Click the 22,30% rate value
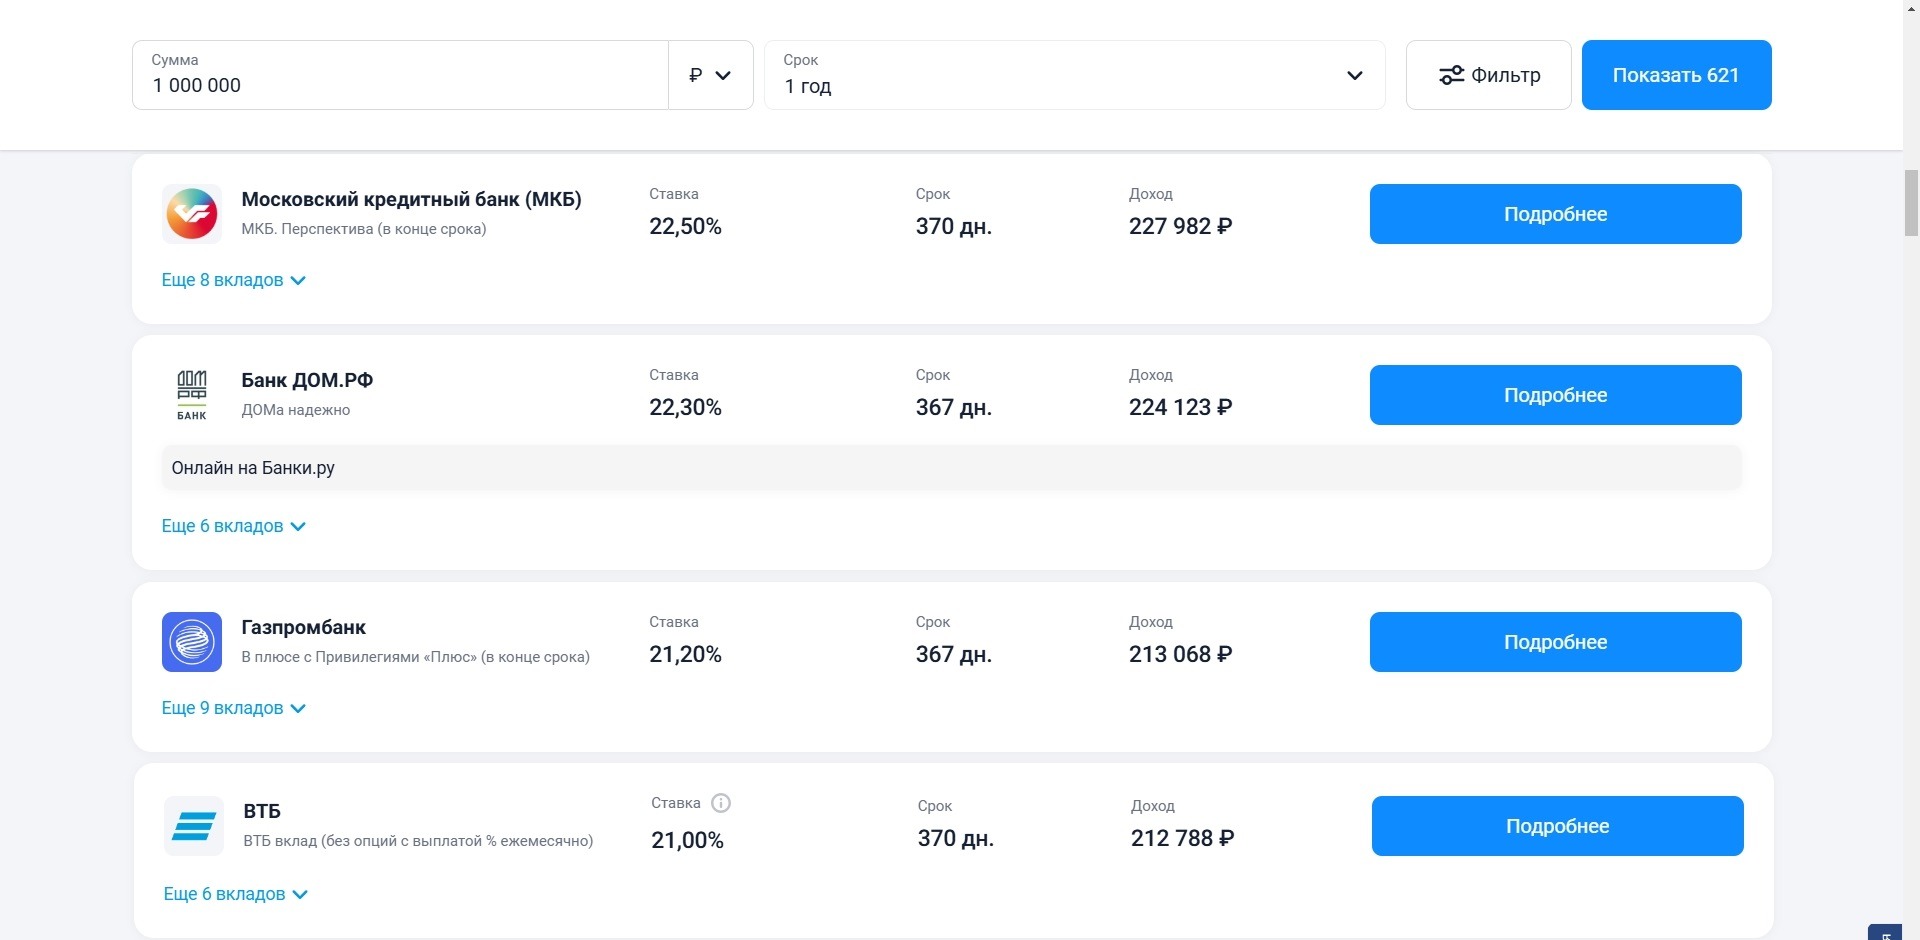This screenshot has height=940, width=1920. [686, 408]
